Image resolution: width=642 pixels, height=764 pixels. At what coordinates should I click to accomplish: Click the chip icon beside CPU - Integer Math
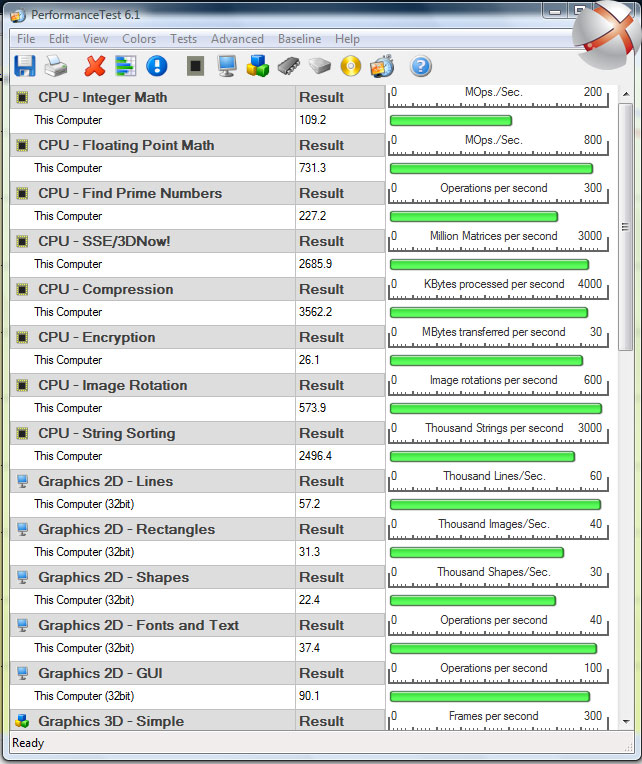22,97
